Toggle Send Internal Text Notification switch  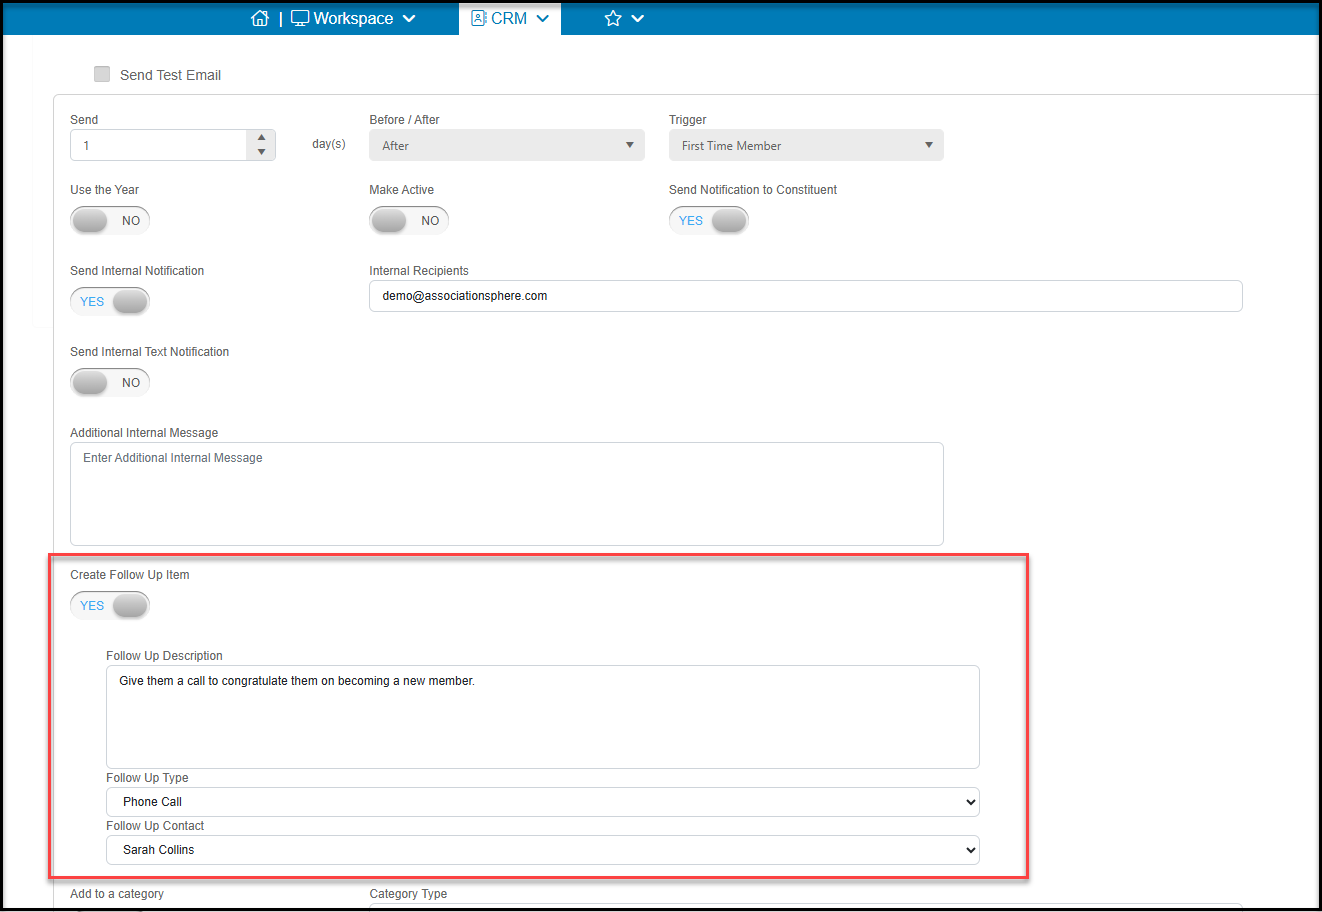pyautogui.click(x=110, y=382)
